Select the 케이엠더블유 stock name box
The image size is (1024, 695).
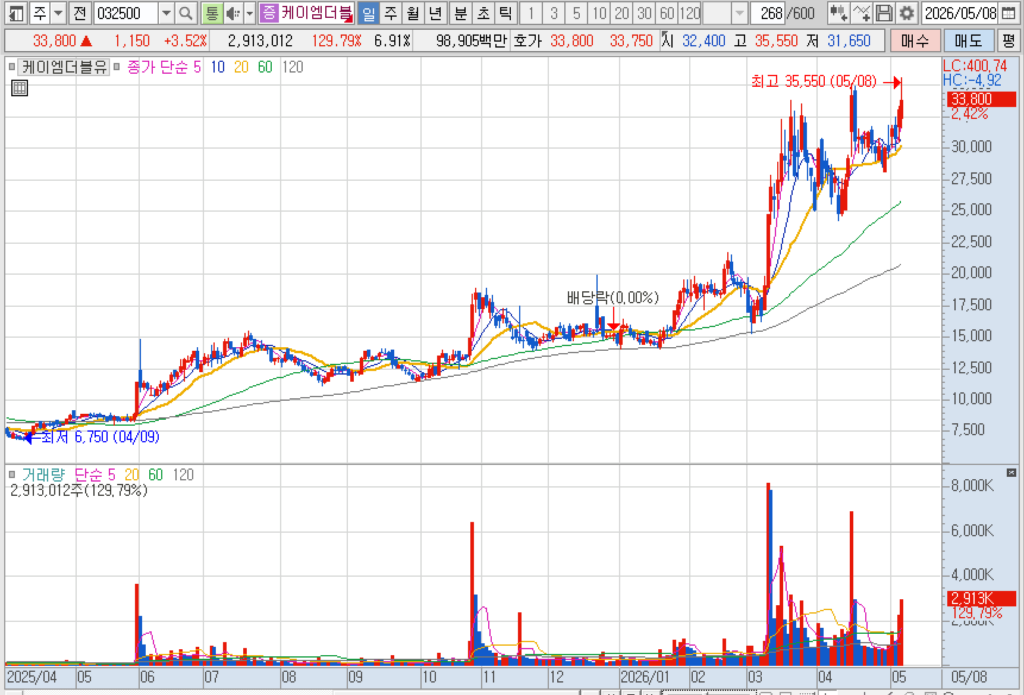click(316, 12)
